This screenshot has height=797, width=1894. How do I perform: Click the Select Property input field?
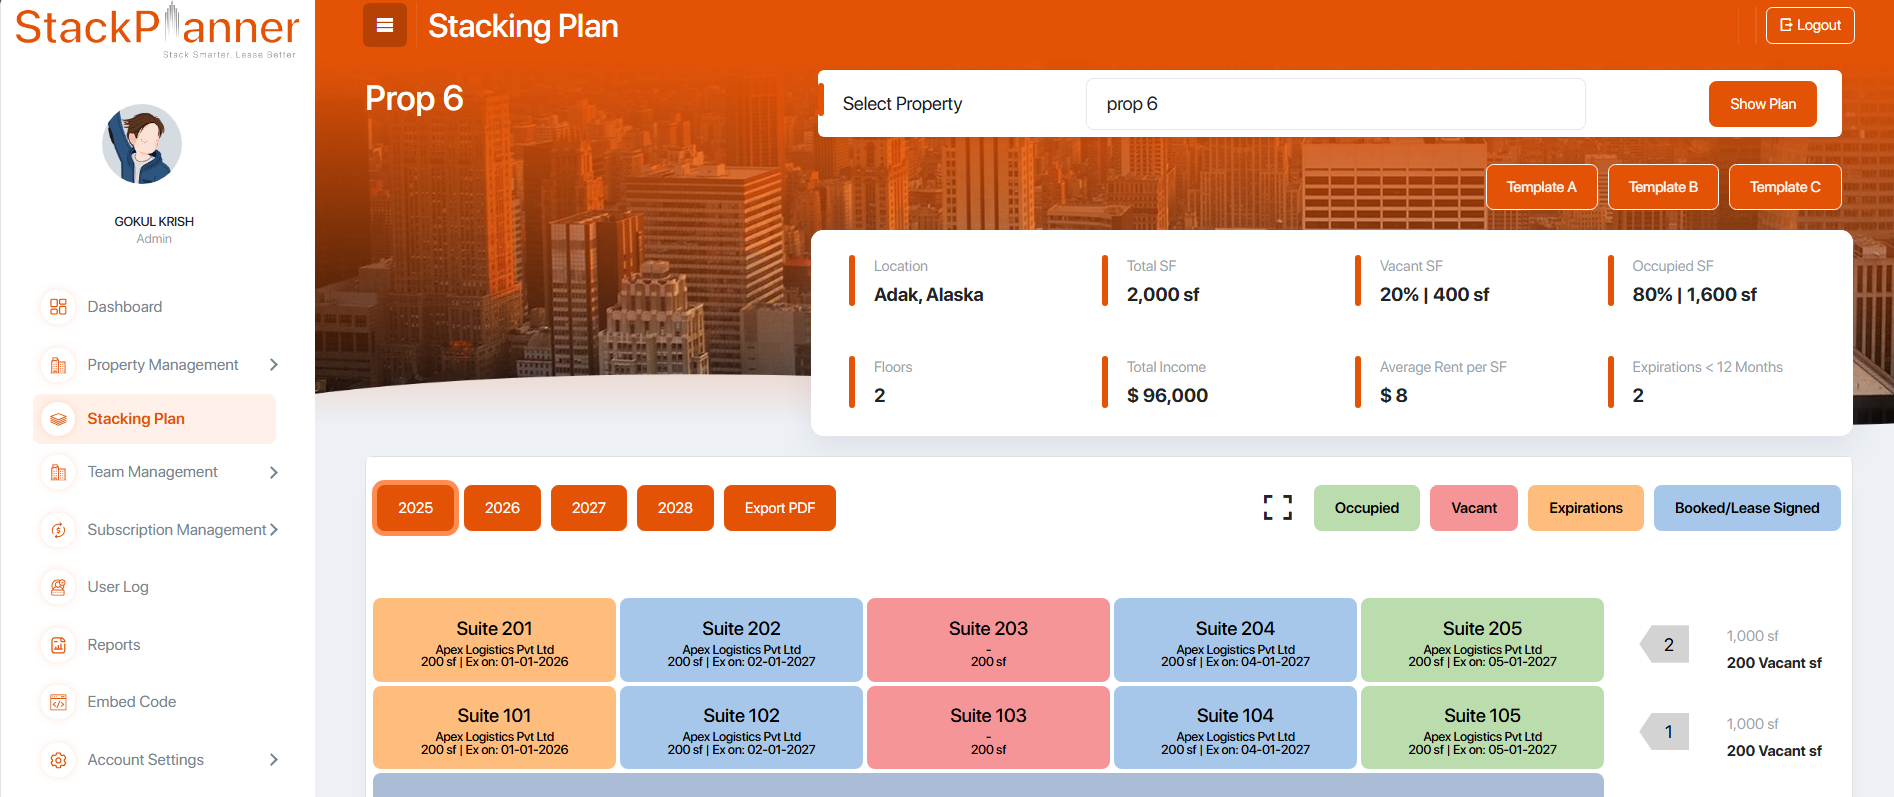pyautogui.click(x=1334, y=104)
